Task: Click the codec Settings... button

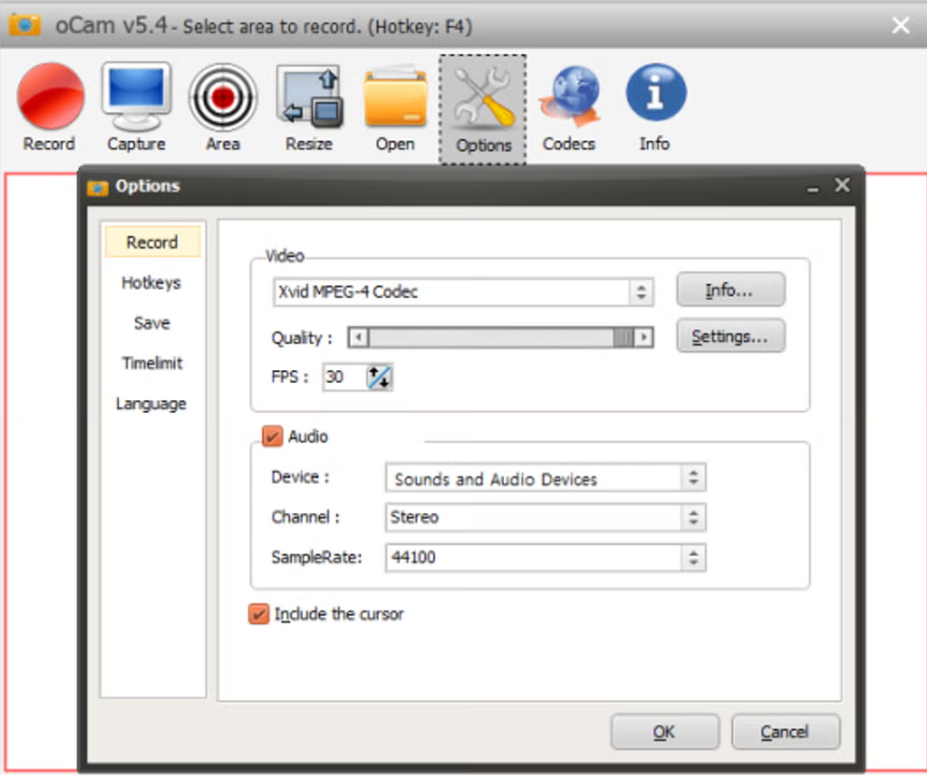Action: pos(731,336)
